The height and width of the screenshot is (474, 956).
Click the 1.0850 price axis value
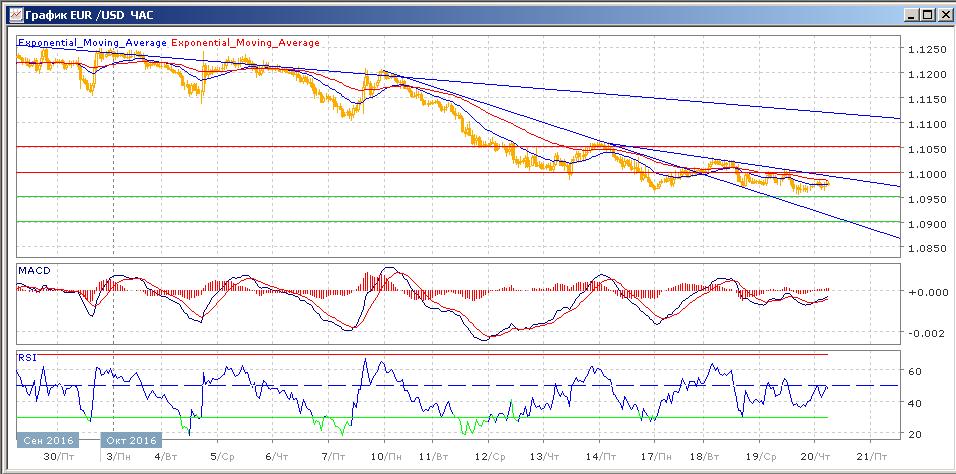[x=925, y=249]
